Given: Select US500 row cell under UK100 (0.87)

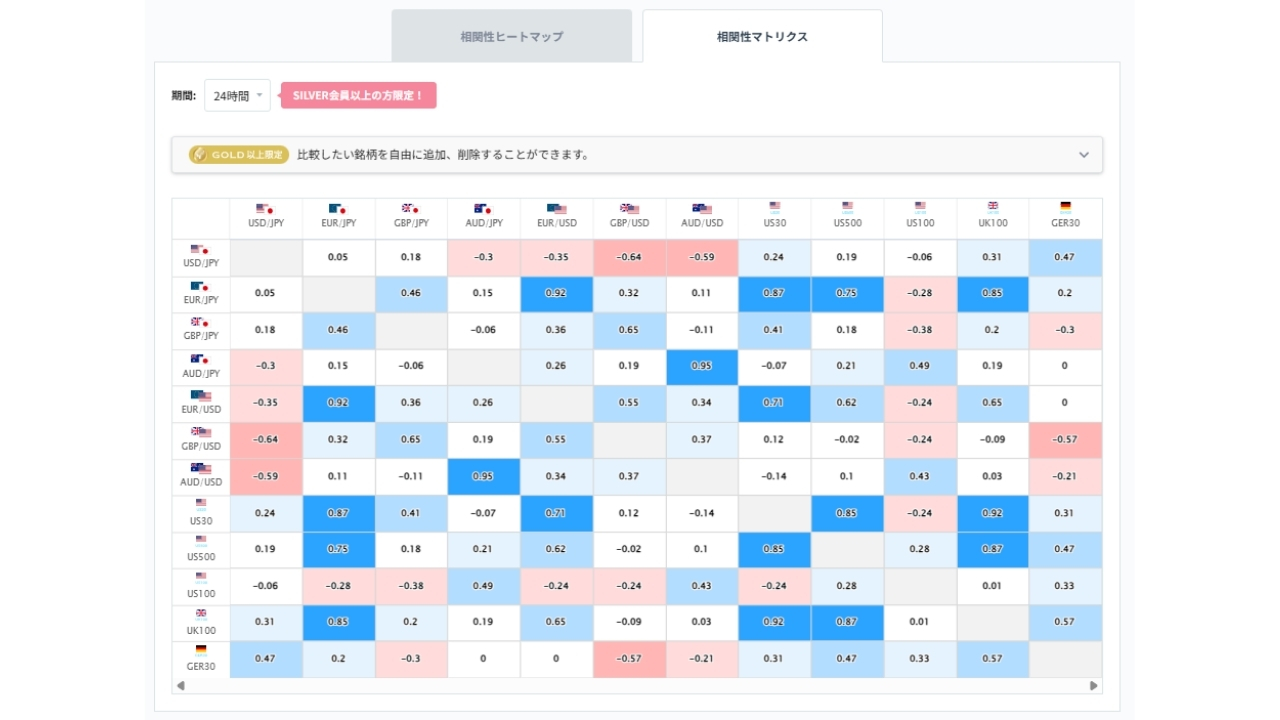Looking at the screenshot, I should [993, 548].
